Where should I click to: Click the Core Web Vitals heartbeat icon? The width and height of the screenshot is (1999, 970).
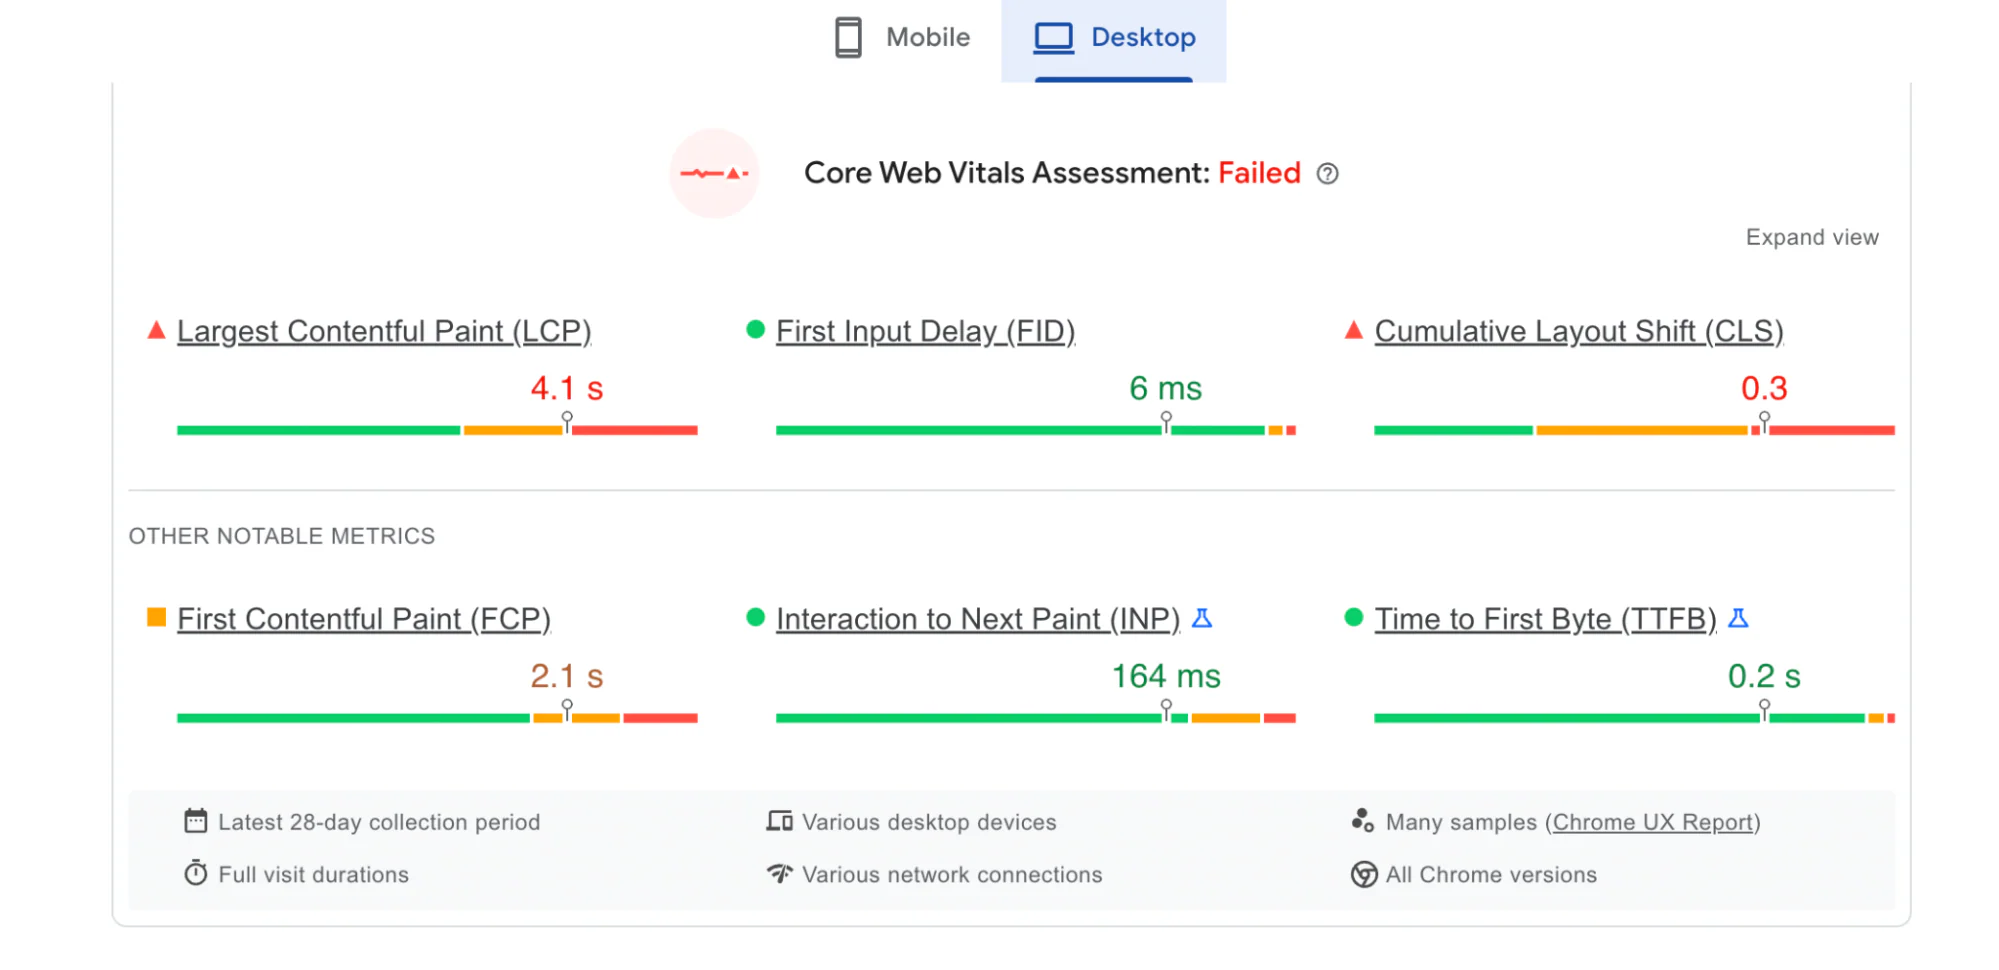coord(714,173)
